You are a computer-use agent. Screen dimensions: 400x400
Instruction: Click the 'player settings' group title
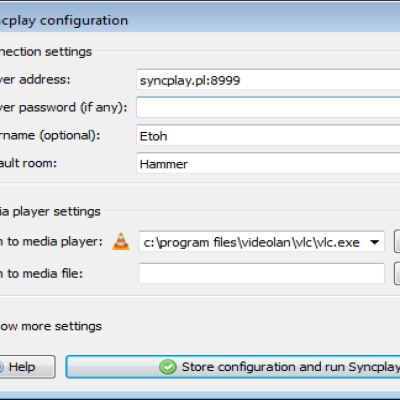56,211
